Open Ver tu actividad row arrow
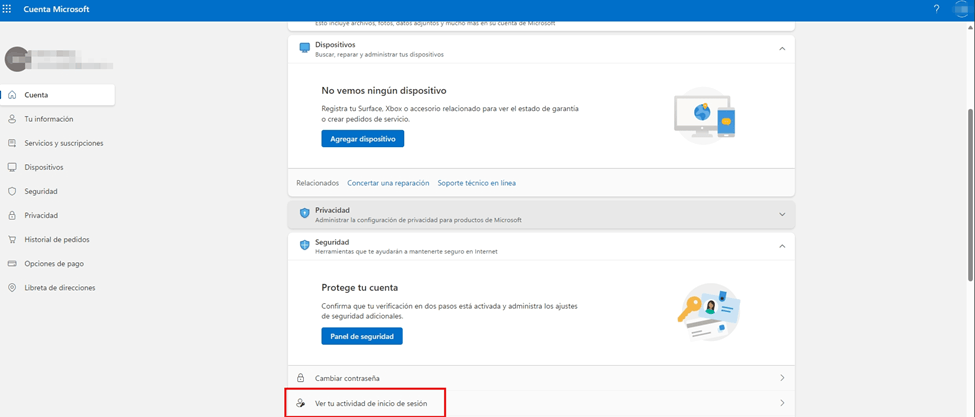The width and height of the screenshot is (975, 417). (x=782, y=403)
